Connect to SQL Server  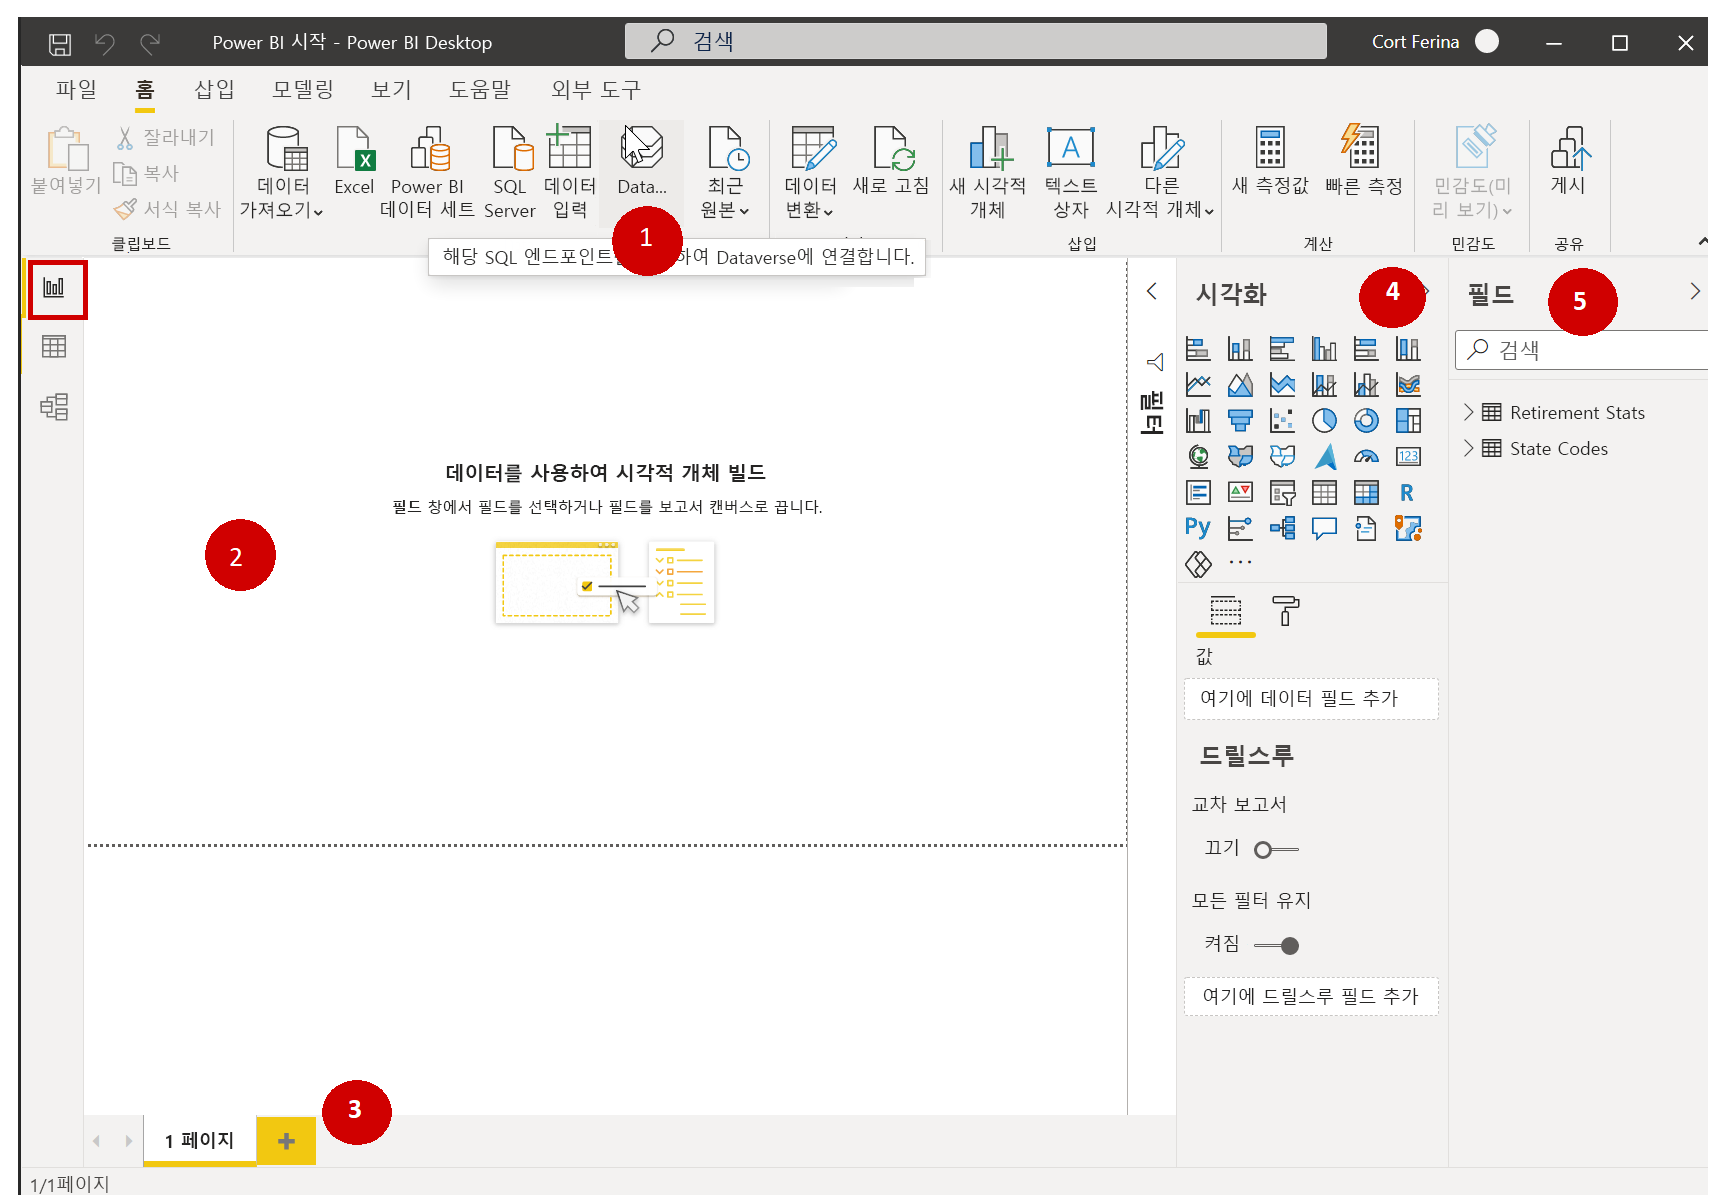pos(510,172)
